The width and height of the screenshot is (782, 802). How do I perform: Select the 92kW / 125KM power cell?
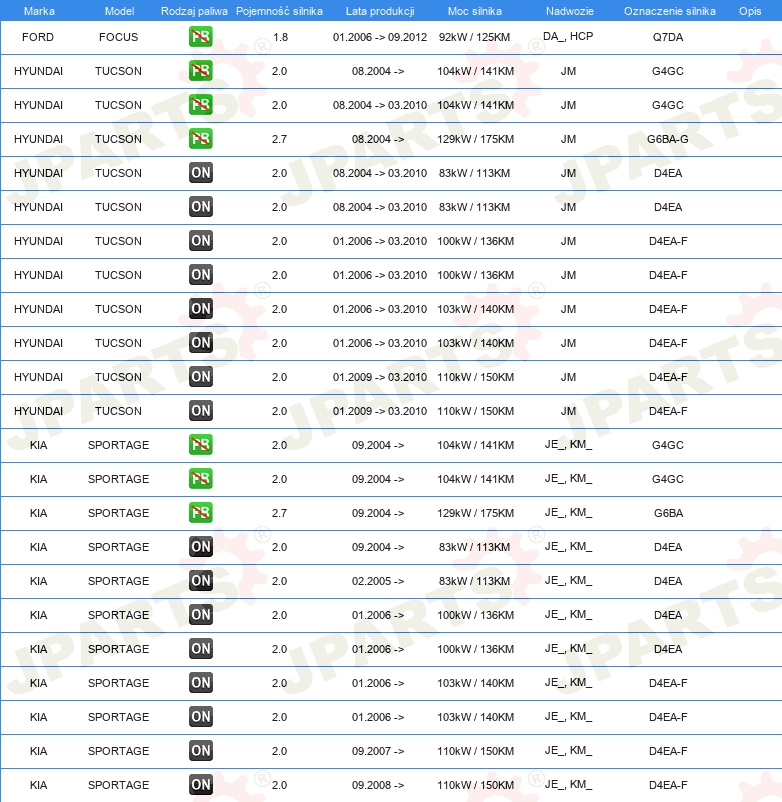point(475,37)
